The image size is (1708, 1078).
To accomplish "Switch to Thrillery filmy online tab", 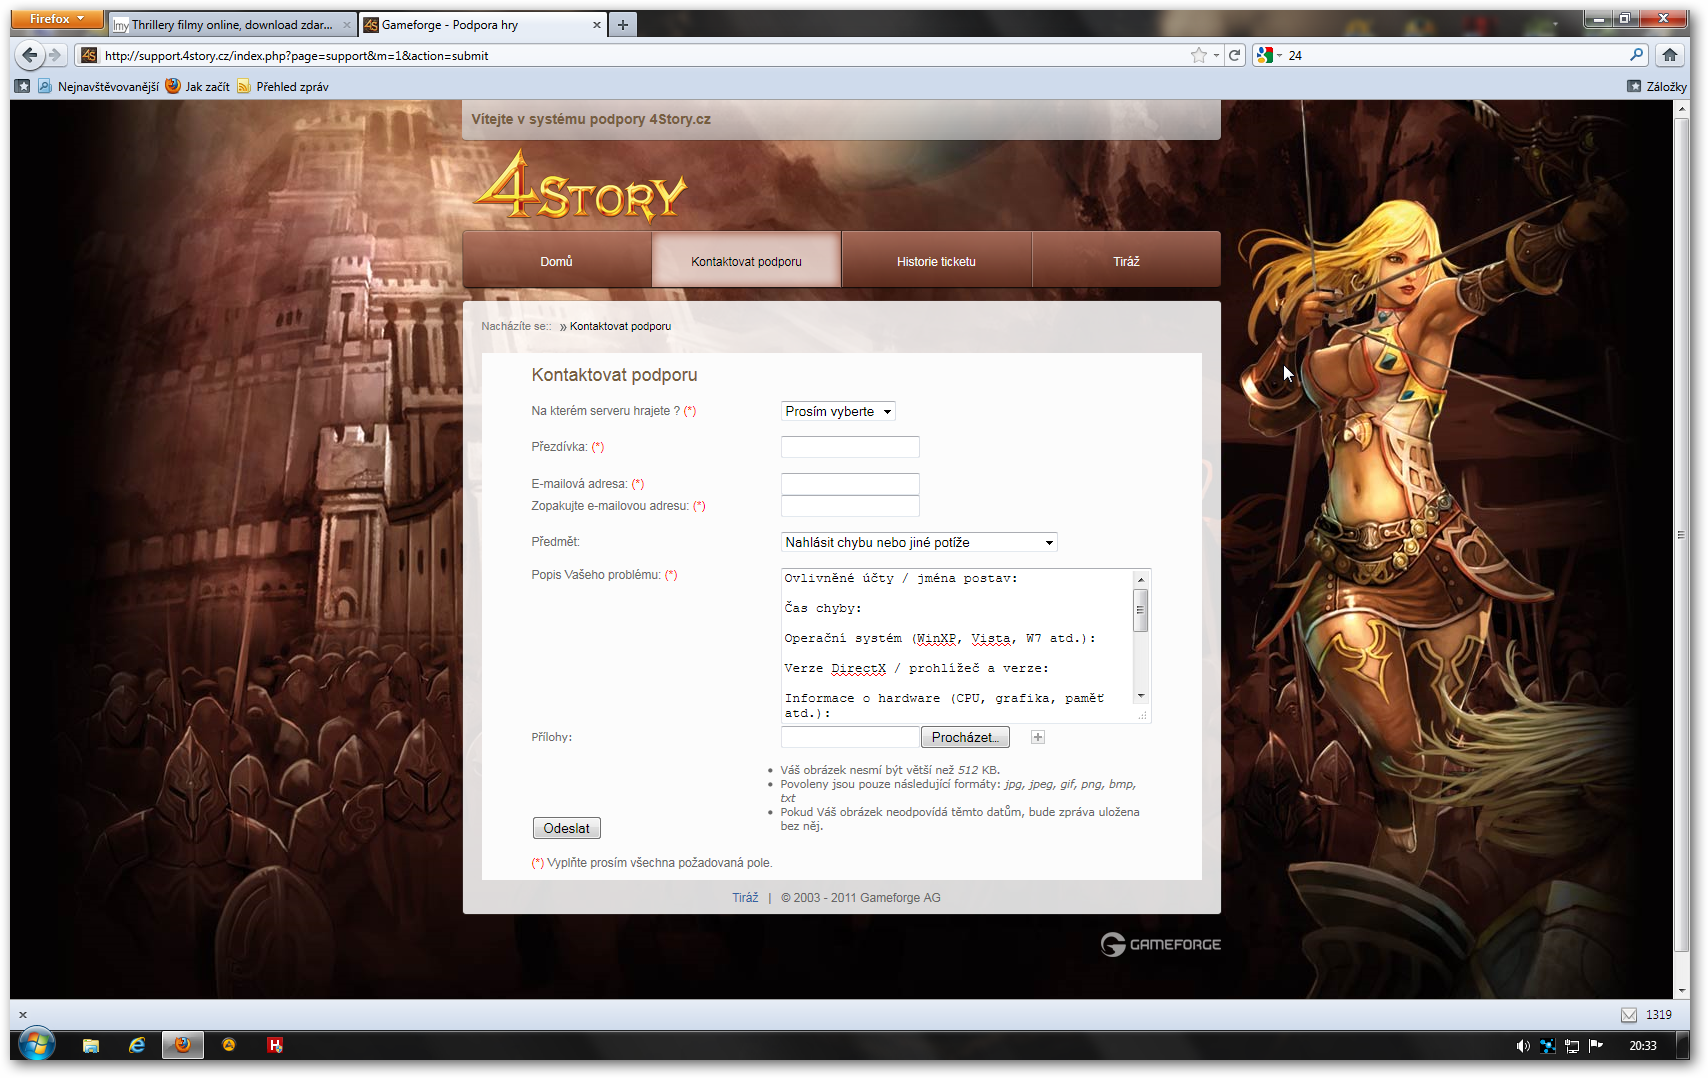I will tap(231, 25).
